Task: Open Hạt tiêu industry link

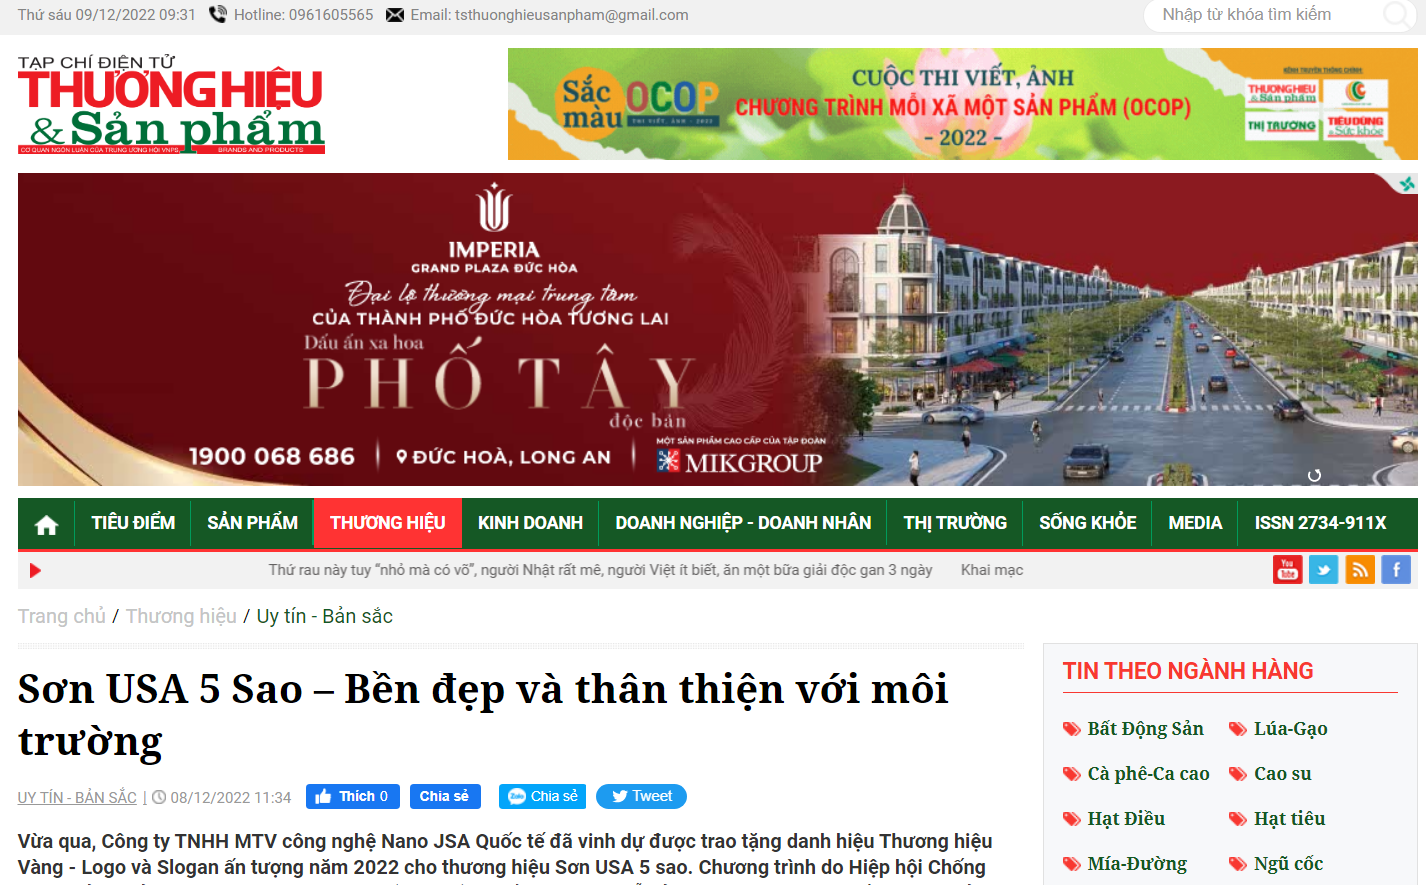Action: [1290, 819]
